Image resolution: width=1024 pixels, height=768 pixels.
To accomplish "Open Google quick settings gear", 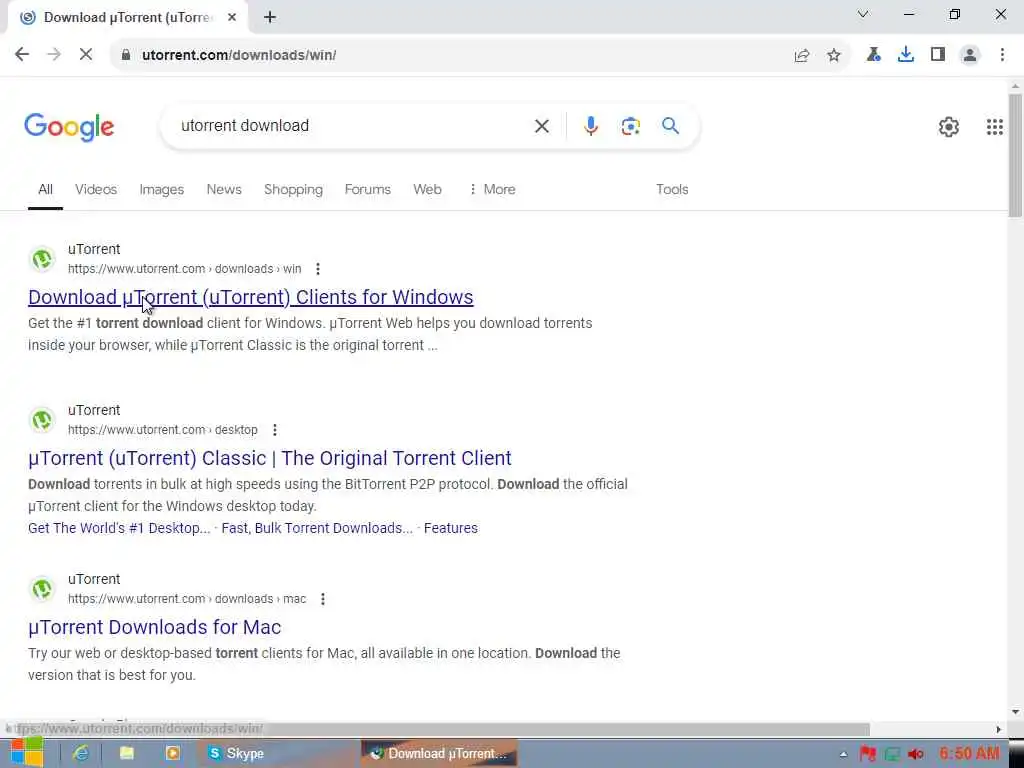I will (948, 127).
